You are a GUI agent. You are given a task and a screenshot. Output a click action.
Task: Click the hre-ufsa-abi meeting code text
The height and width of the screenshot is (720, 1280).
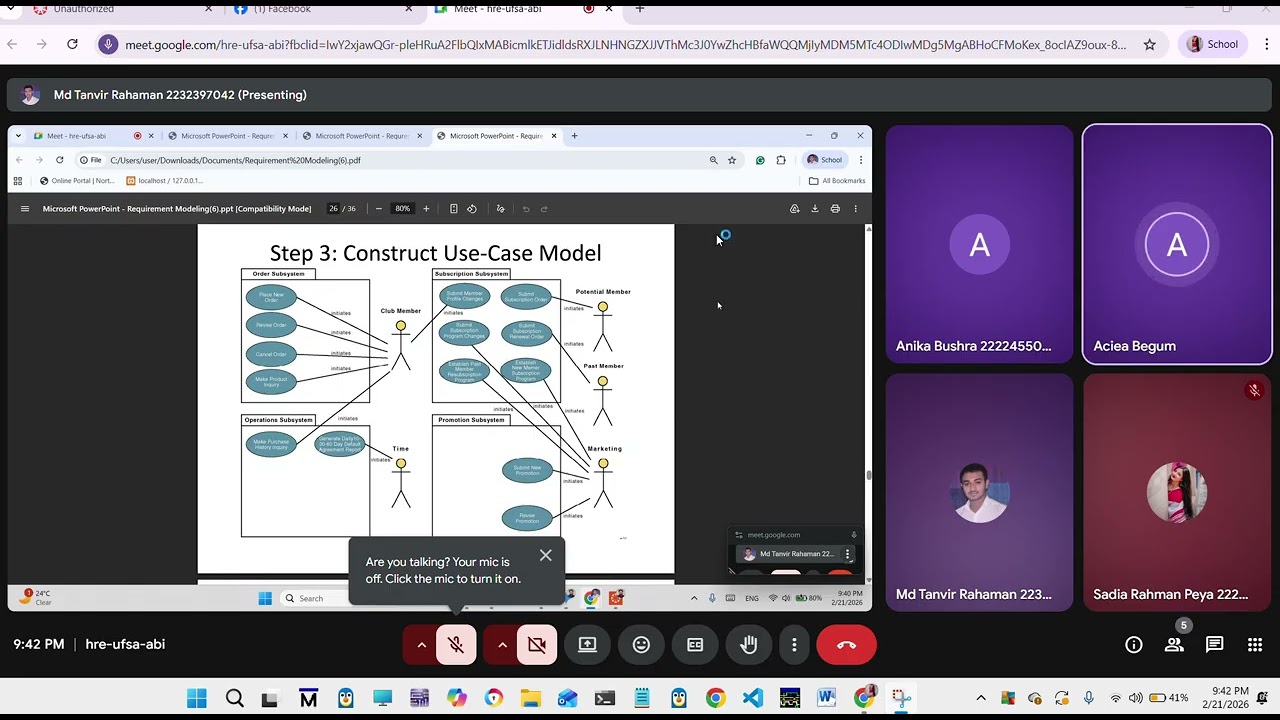pyautogui.click(x=125, y=645)
